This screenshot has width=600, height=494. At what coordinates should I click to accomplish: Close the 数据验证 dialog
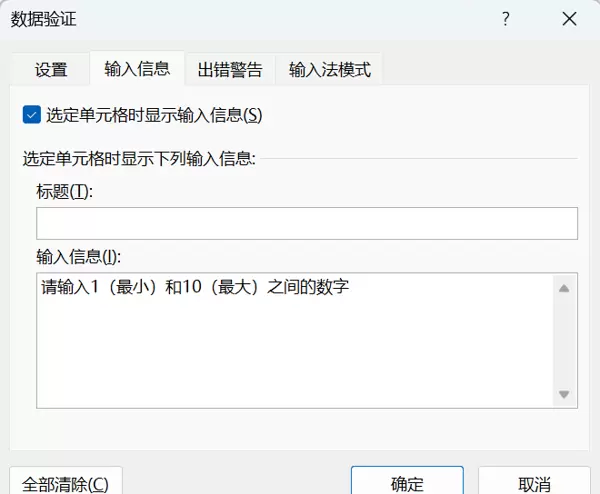[x=569, y=19]
